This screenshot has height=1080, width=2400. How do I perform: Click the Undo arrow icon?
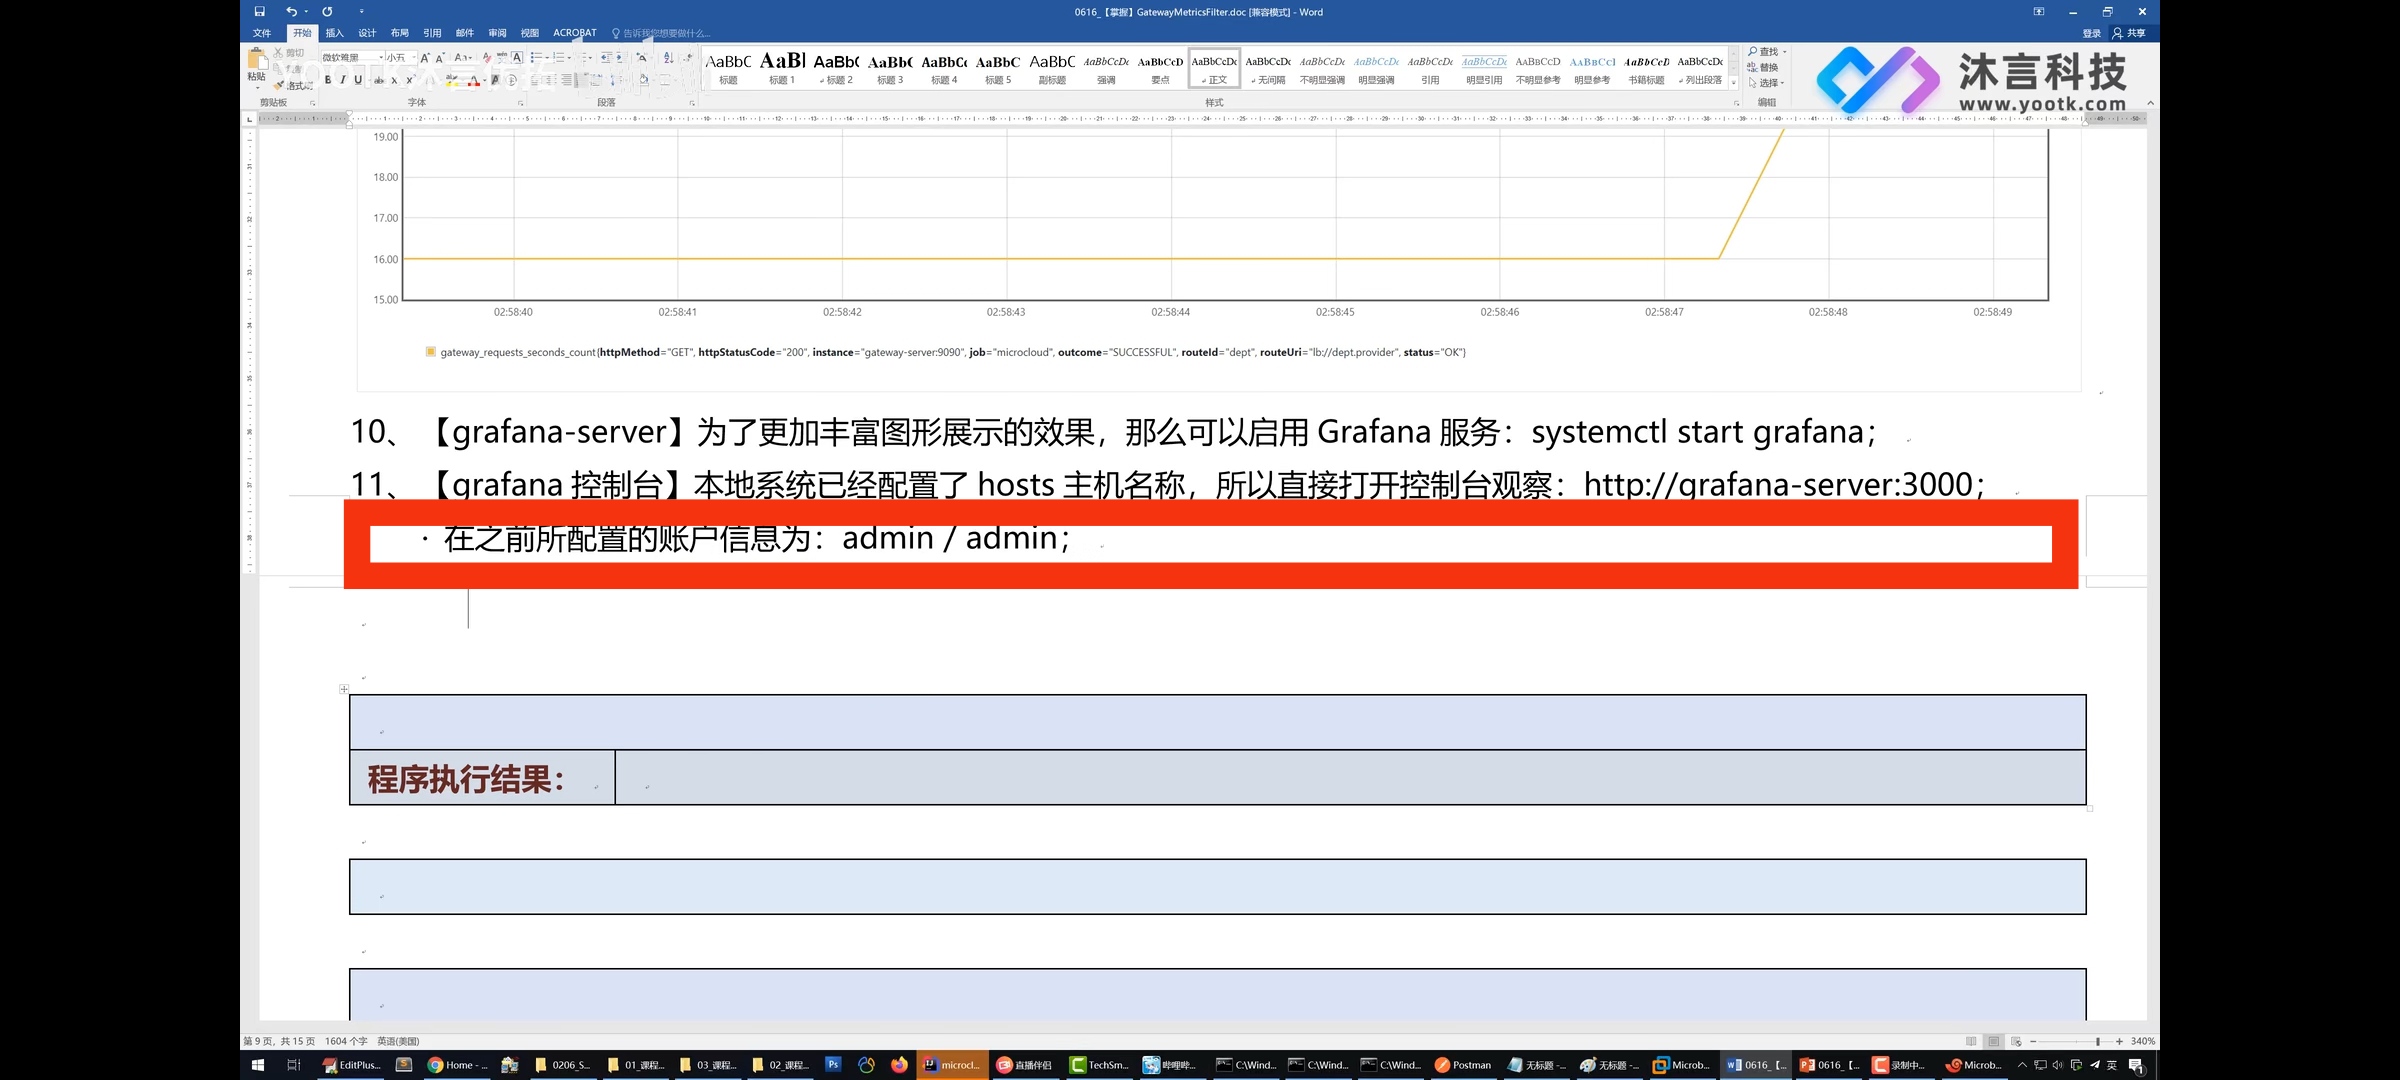(291, 12)
